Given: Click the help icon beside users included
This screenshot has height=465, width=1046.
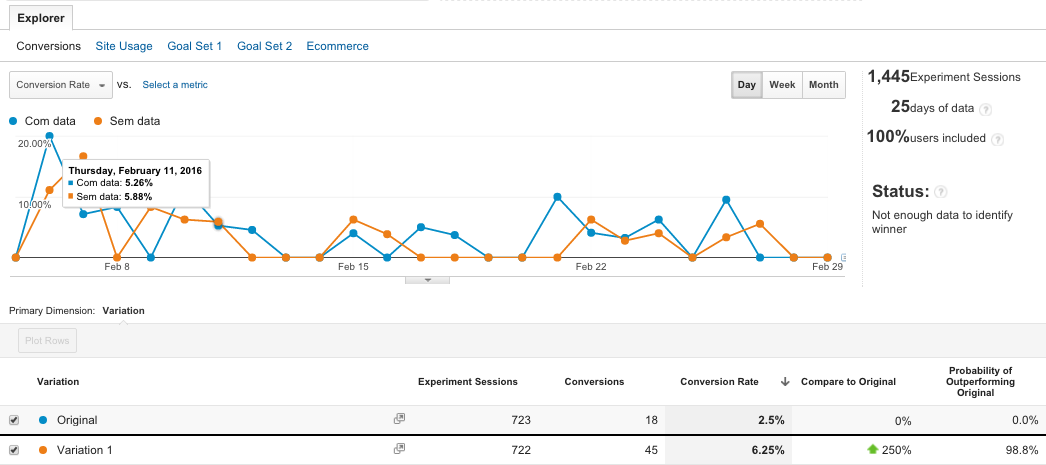Looking at the screenshot, I should coord(997,139).
